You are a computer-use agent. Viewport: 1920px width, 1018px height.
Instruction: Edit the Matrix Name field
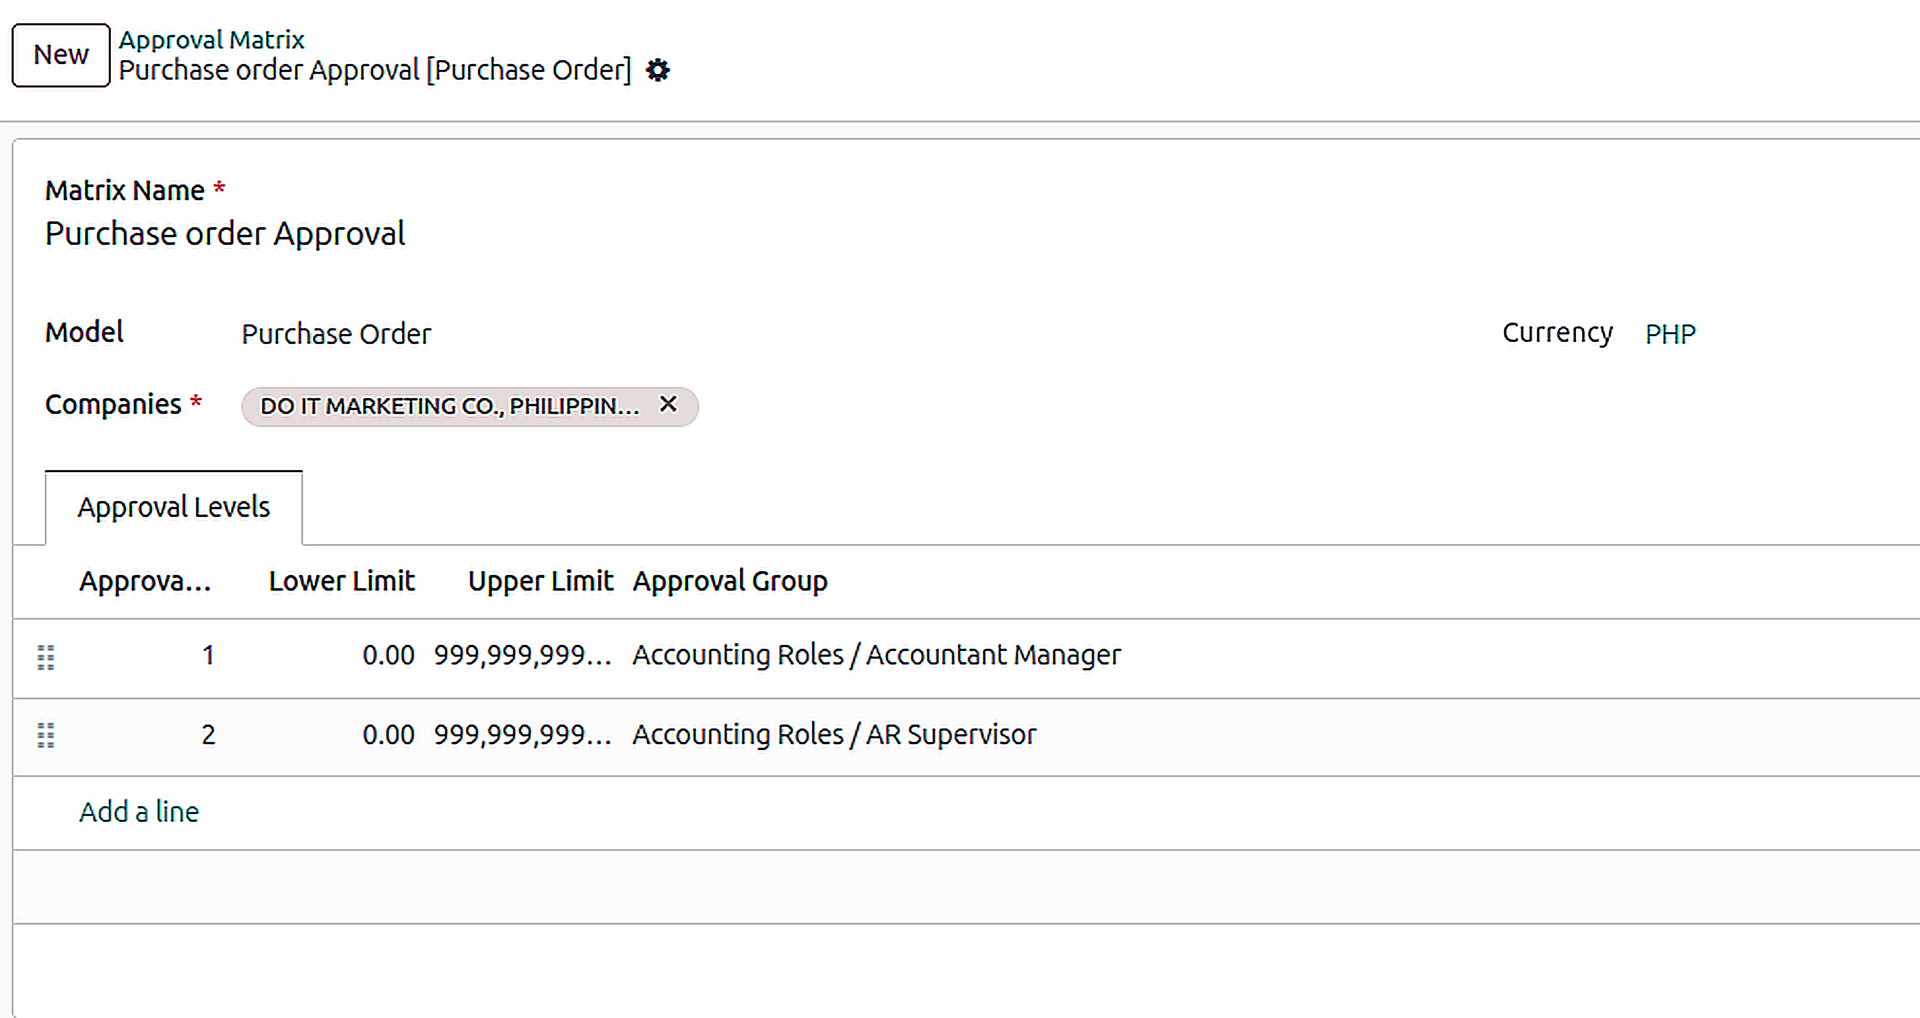225,234
